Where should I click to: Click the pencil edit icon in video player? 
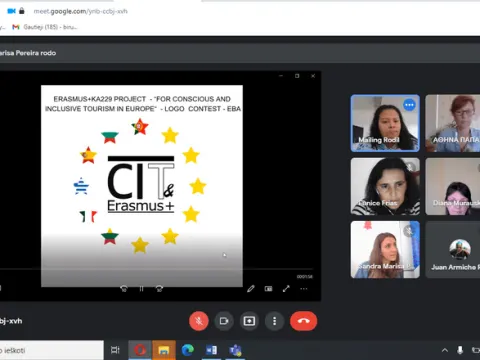point(251,289)
